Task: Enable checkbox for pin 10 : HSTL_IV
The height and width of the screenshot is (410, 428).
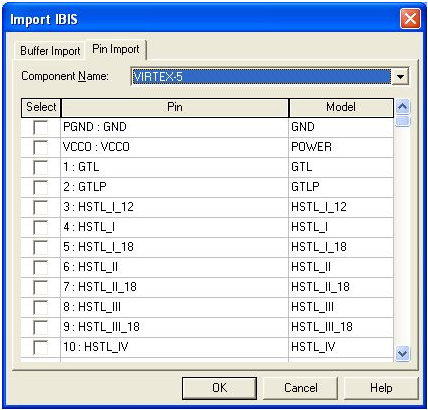Action: tap(41, 347)
